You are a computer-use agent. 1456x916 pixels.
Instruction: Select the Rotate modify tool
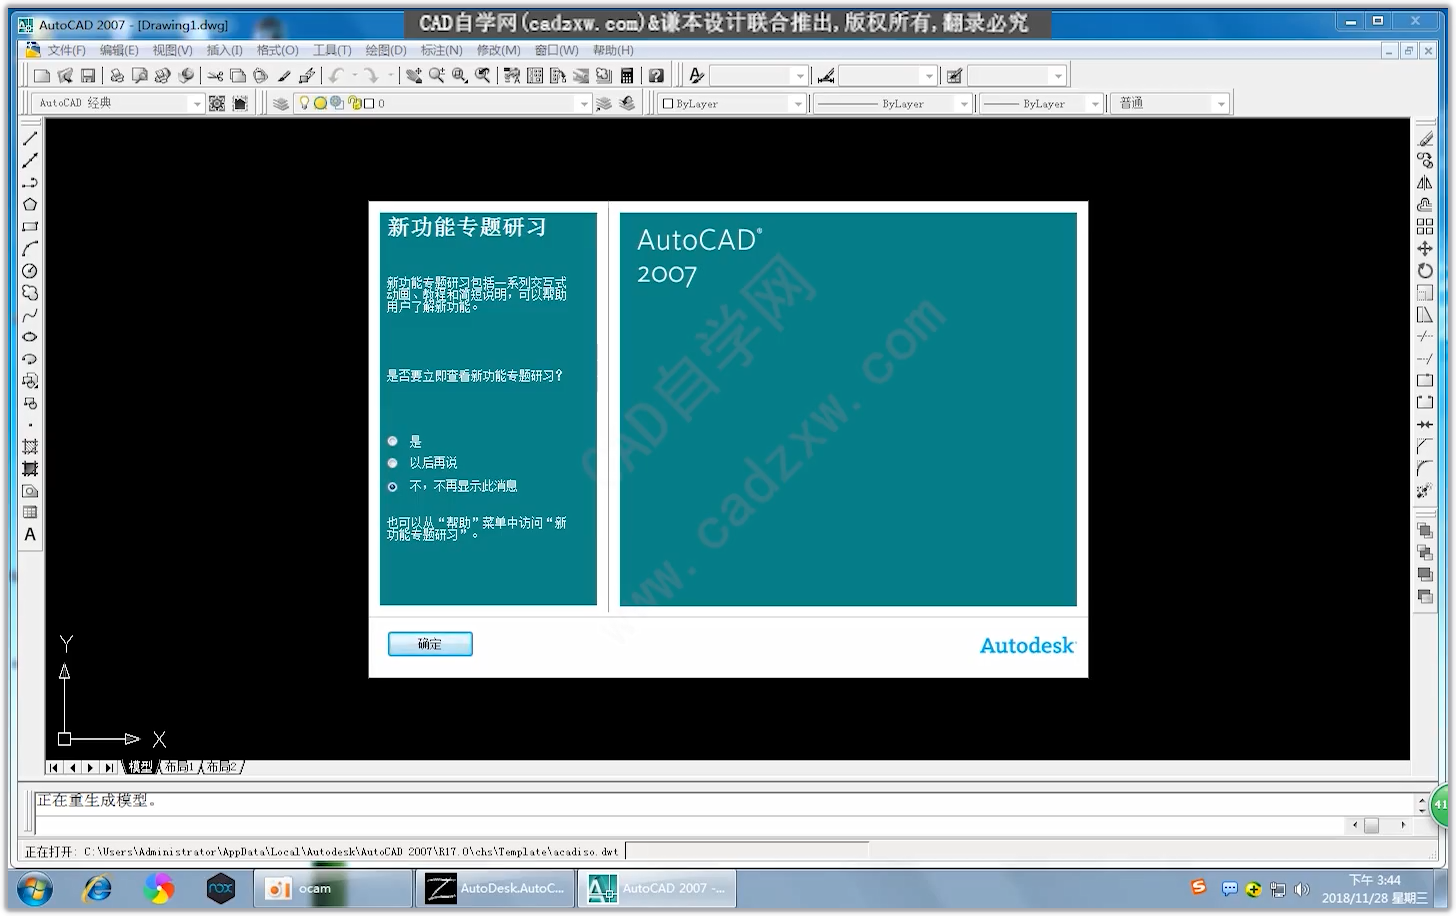click(x=1425, y=270)
